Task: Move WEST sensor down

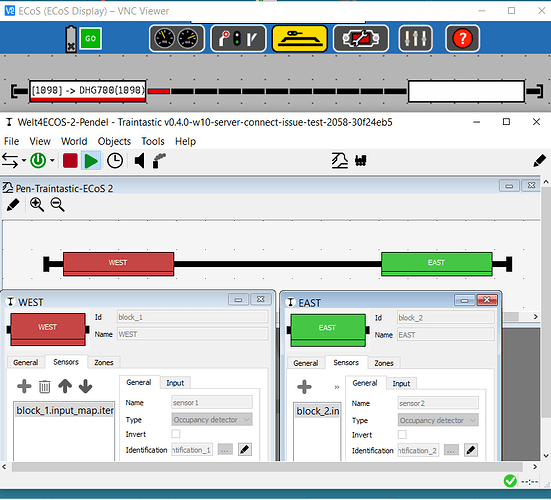Action: point(85,386)
